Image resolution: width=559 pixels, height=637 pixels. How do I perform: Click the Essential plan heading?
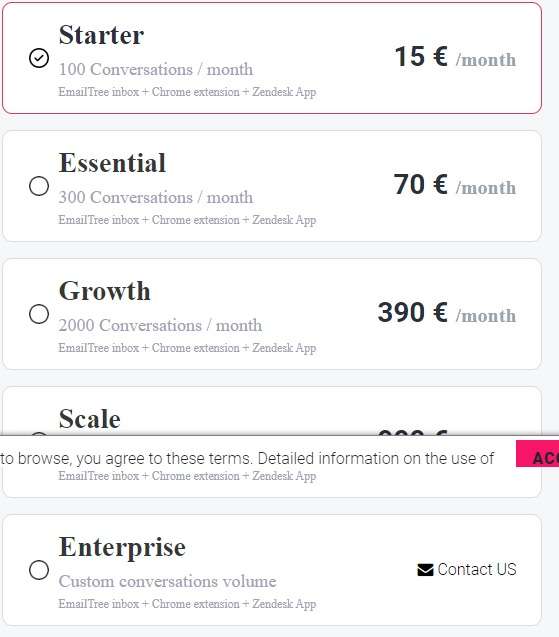tap(112, 163)
